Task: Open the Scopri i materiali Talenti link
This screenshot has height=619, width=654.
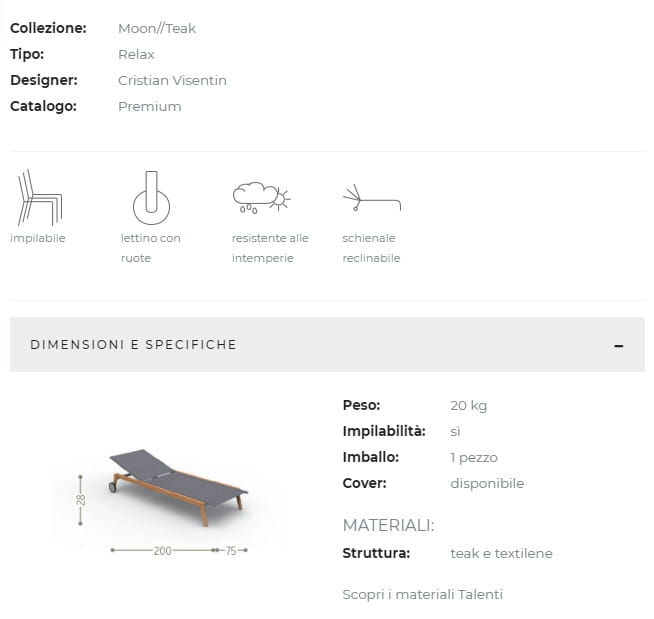Action: (x=422, y=594)
